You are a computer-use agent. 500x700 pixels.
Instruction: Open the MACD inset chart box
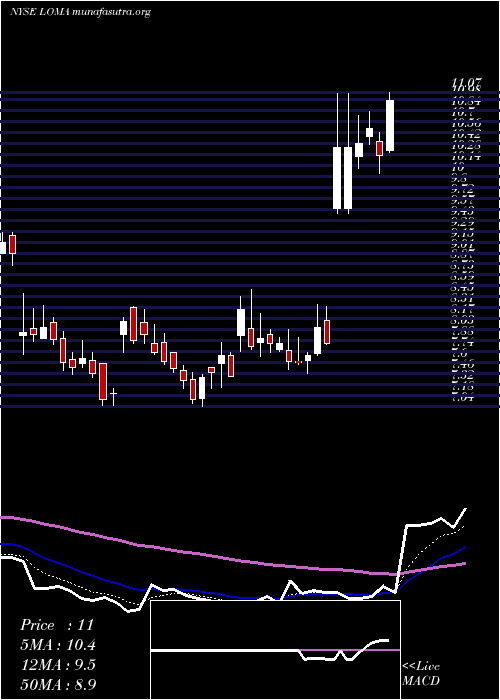pos(275,650)
